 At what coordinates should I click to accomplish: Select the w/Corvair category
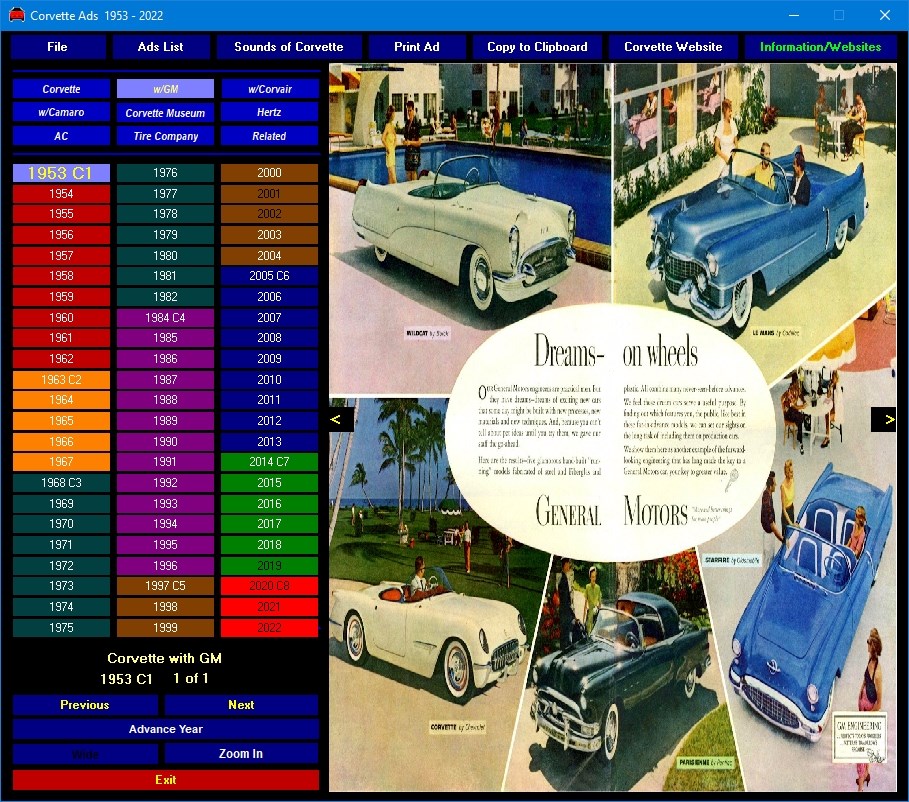[270, 89]
